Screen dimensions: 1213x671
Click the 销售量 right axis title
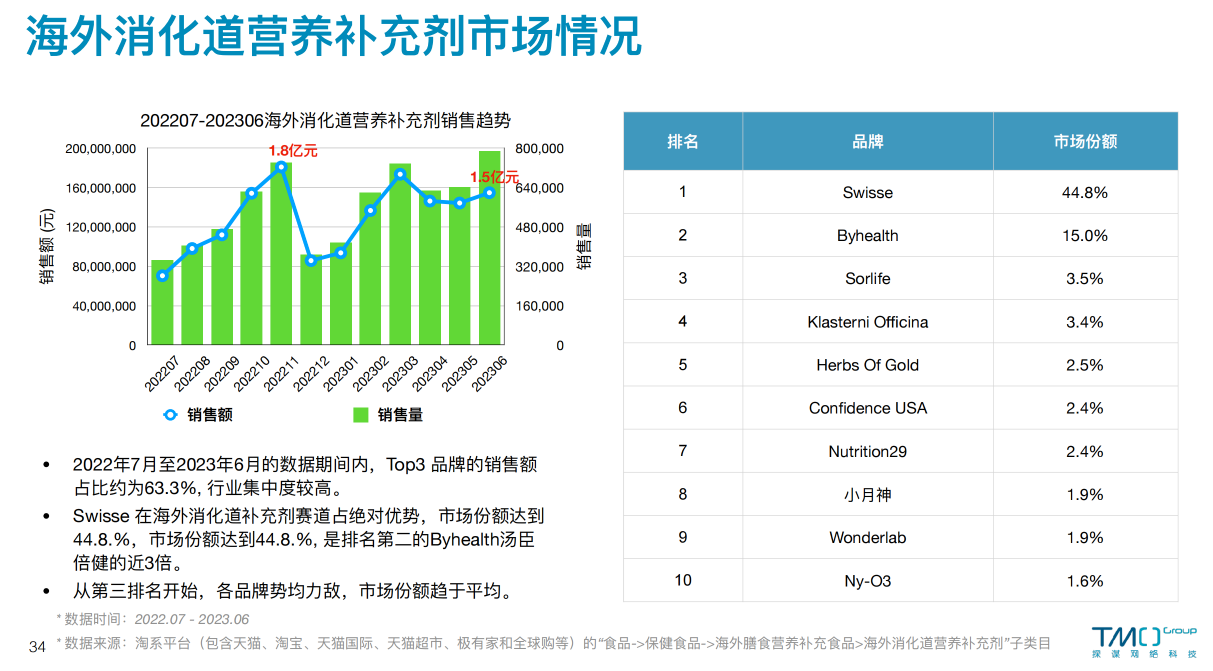pos(584,246)
